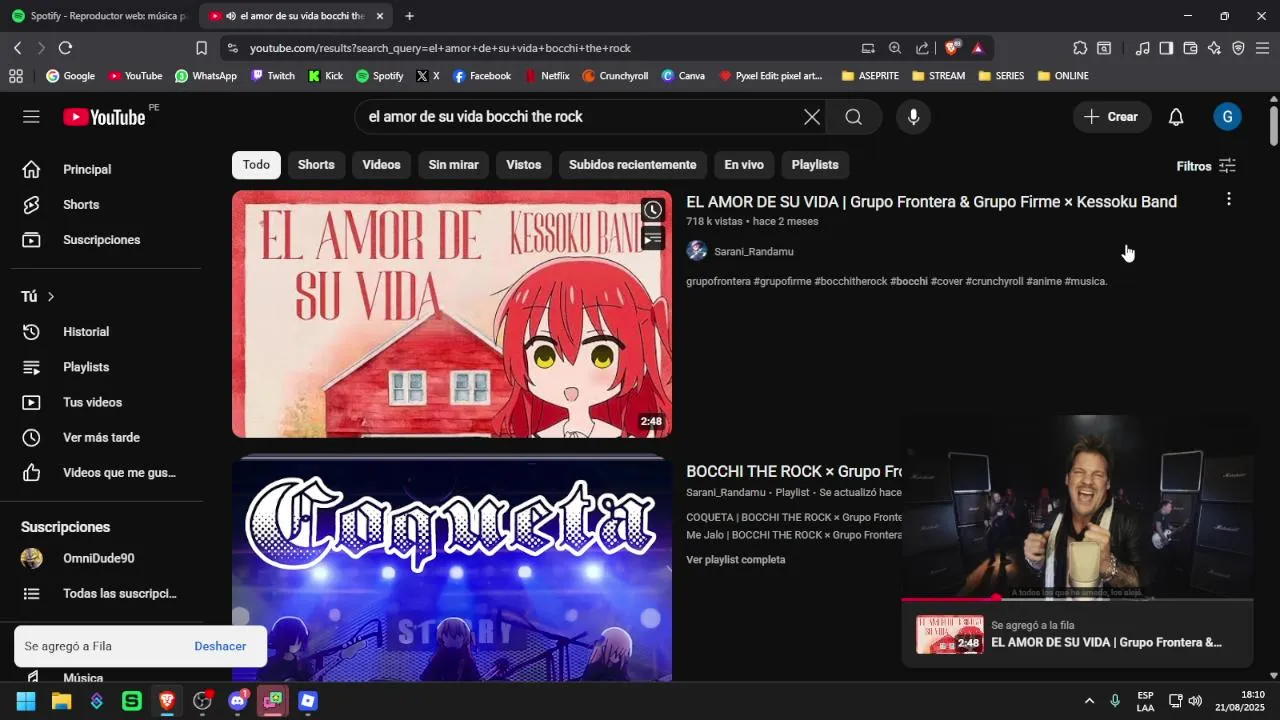Image resolution: width=1280 pixels, height=720 pixels.
Task: Go back in the browser
Action: point(17,48)
